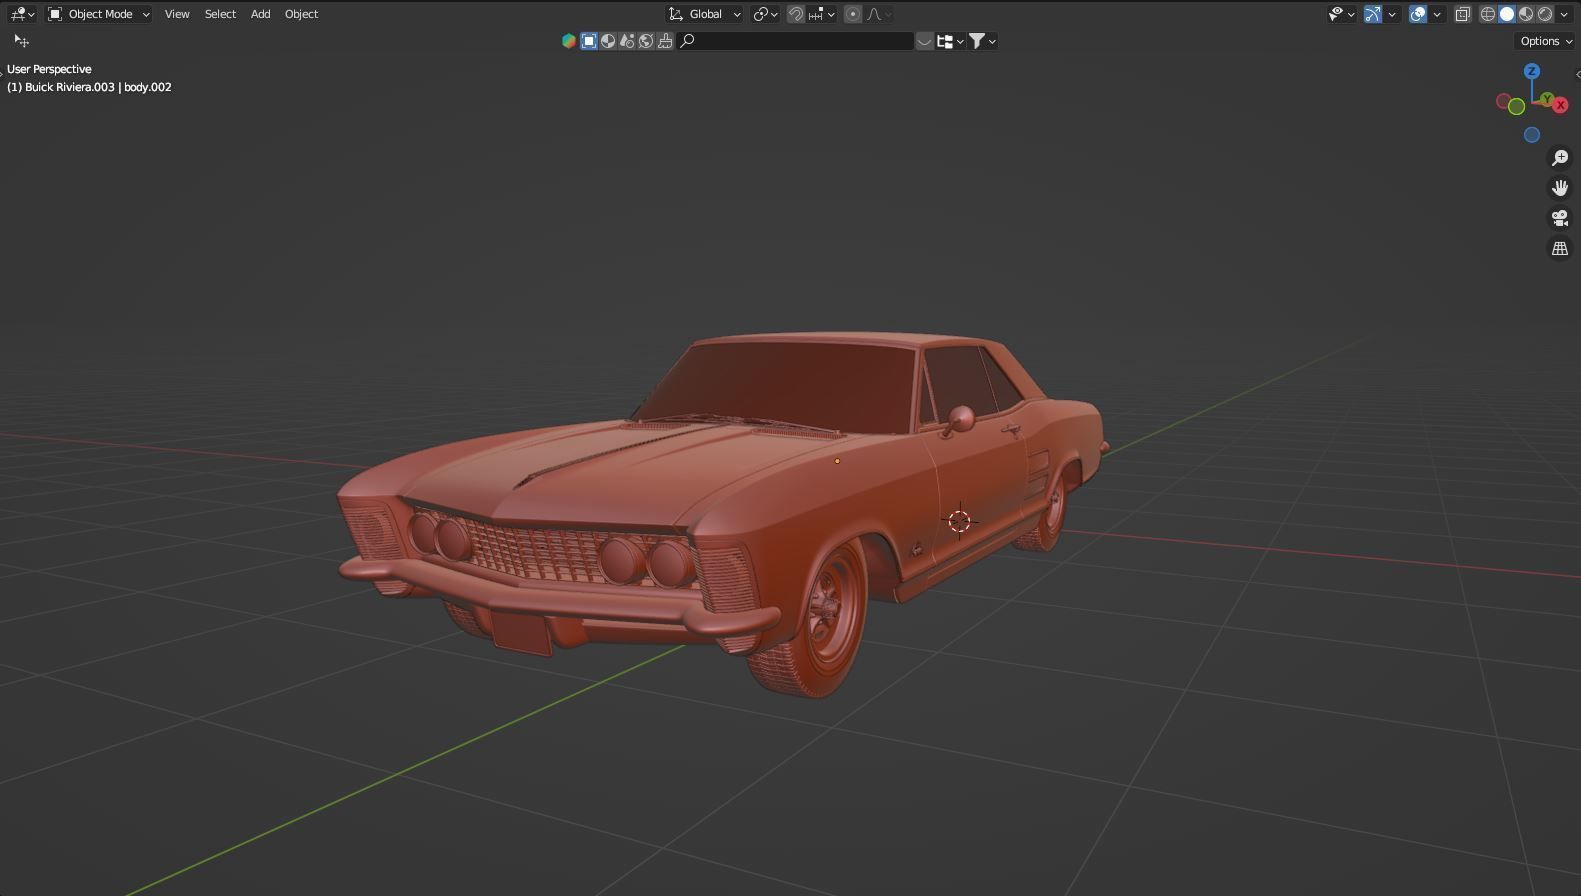Open the snapping options dropdown
Screen dimensions: 1581x896
coord(822,14)
